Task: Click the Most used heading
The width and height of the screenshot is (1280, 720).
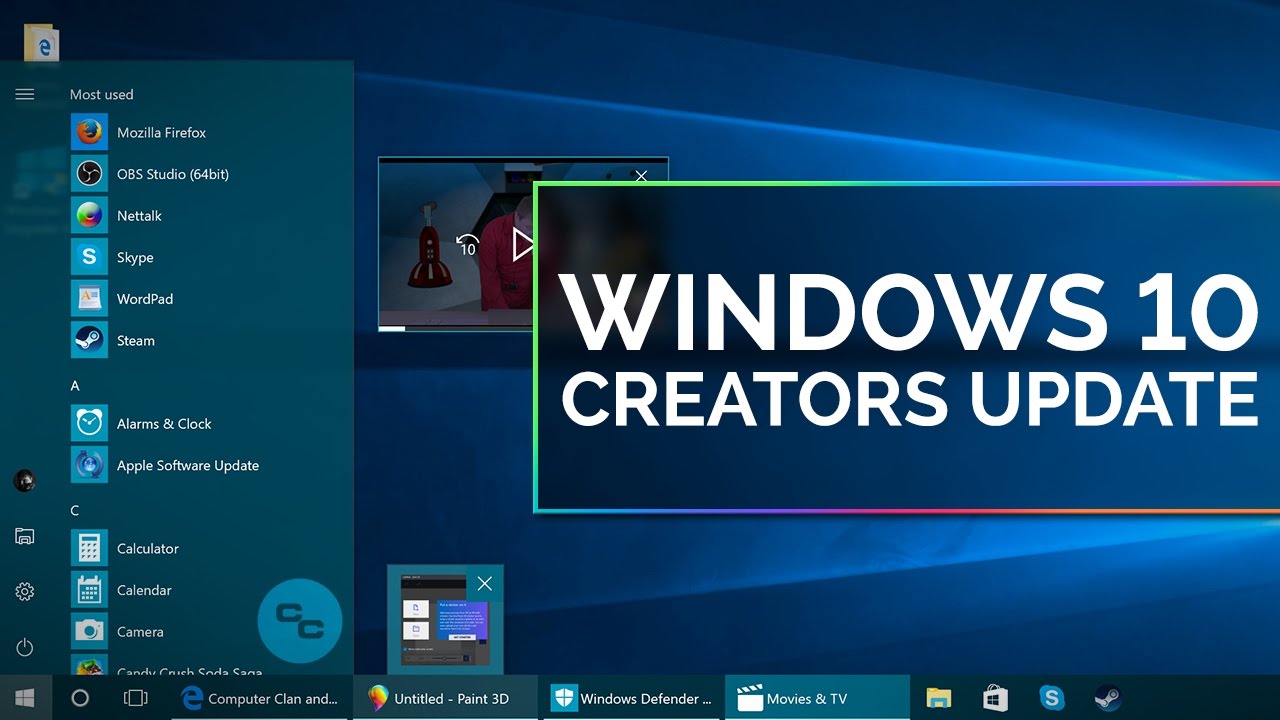Action: coord(101,94)
